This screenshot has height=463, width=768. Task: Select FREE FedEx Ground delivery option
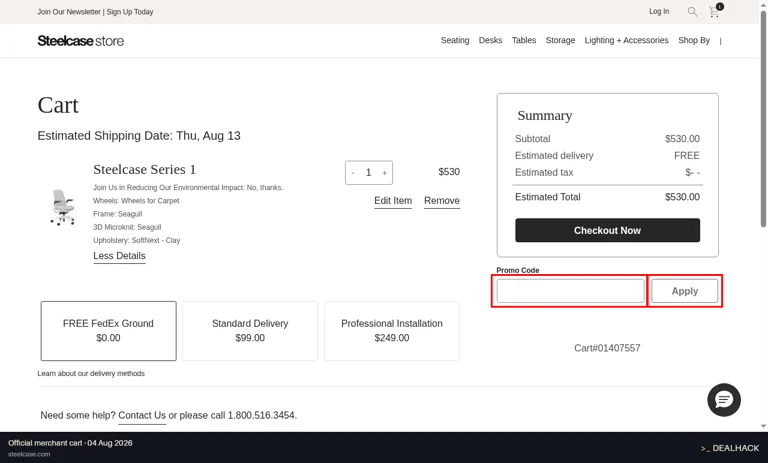pos(108,331)
